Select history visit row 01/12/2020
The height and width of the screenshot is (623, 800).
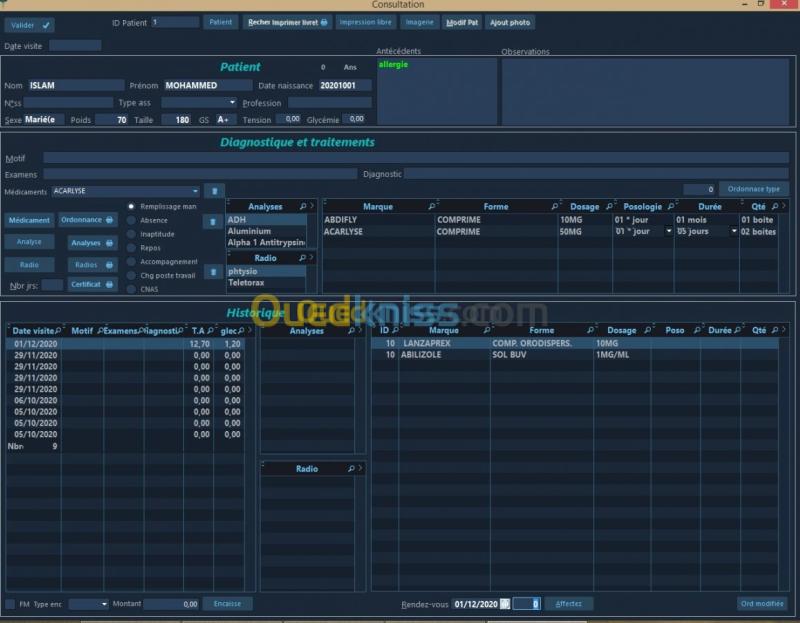pos(125,344)
